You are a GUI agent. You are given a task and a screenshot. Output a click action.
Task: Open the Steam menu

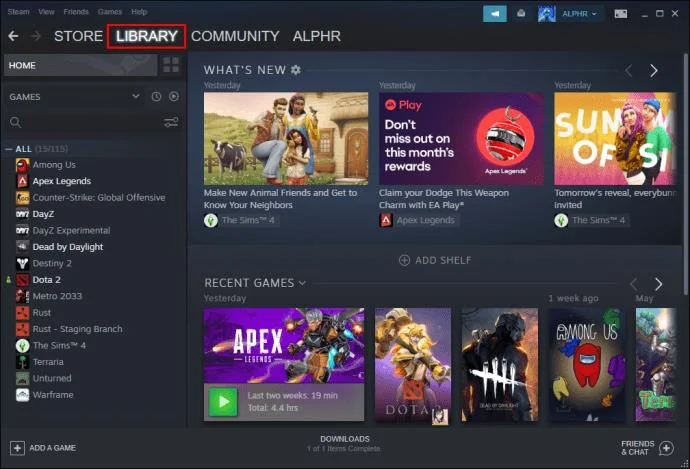coord(18,11)
